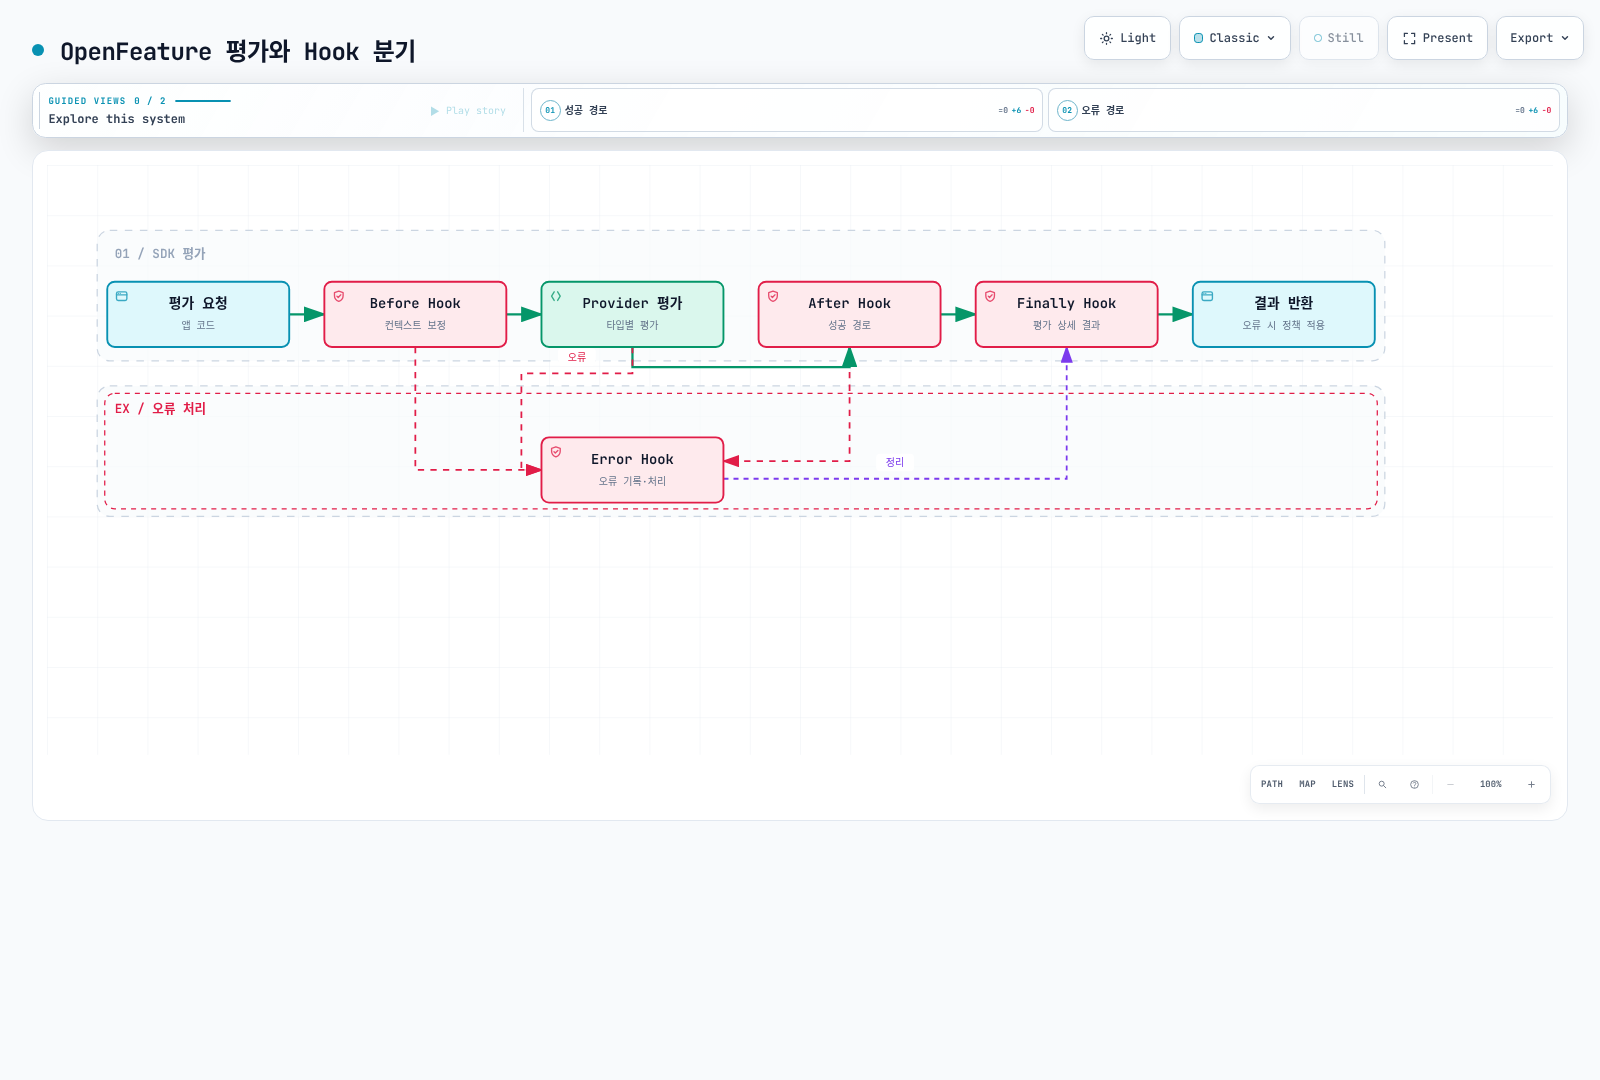The width and height of the screenshot is (1600, 1080).
Task: Select guided view 02 오류 경로
Action: [x=1304, y=110]
